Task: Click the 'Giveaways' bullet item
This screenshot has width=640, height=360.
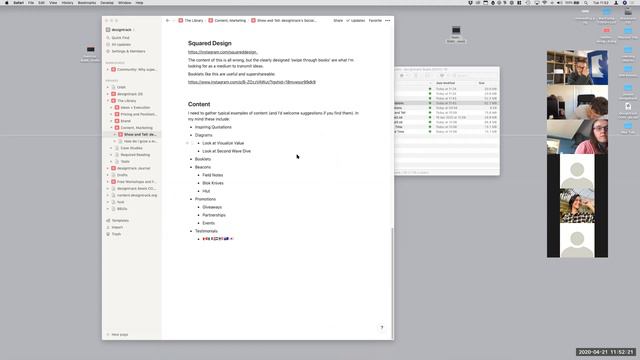Action: [212, 207]
